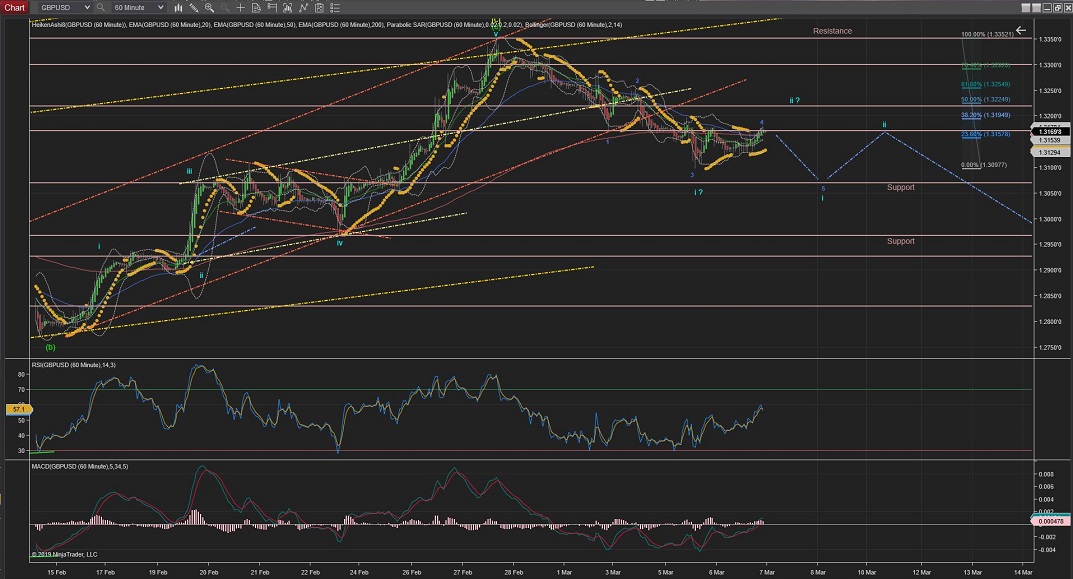Screen dimensions: 1073x579
Task: Click the white return-arrow at chart top right
Action: click(x=1021, y=31)
